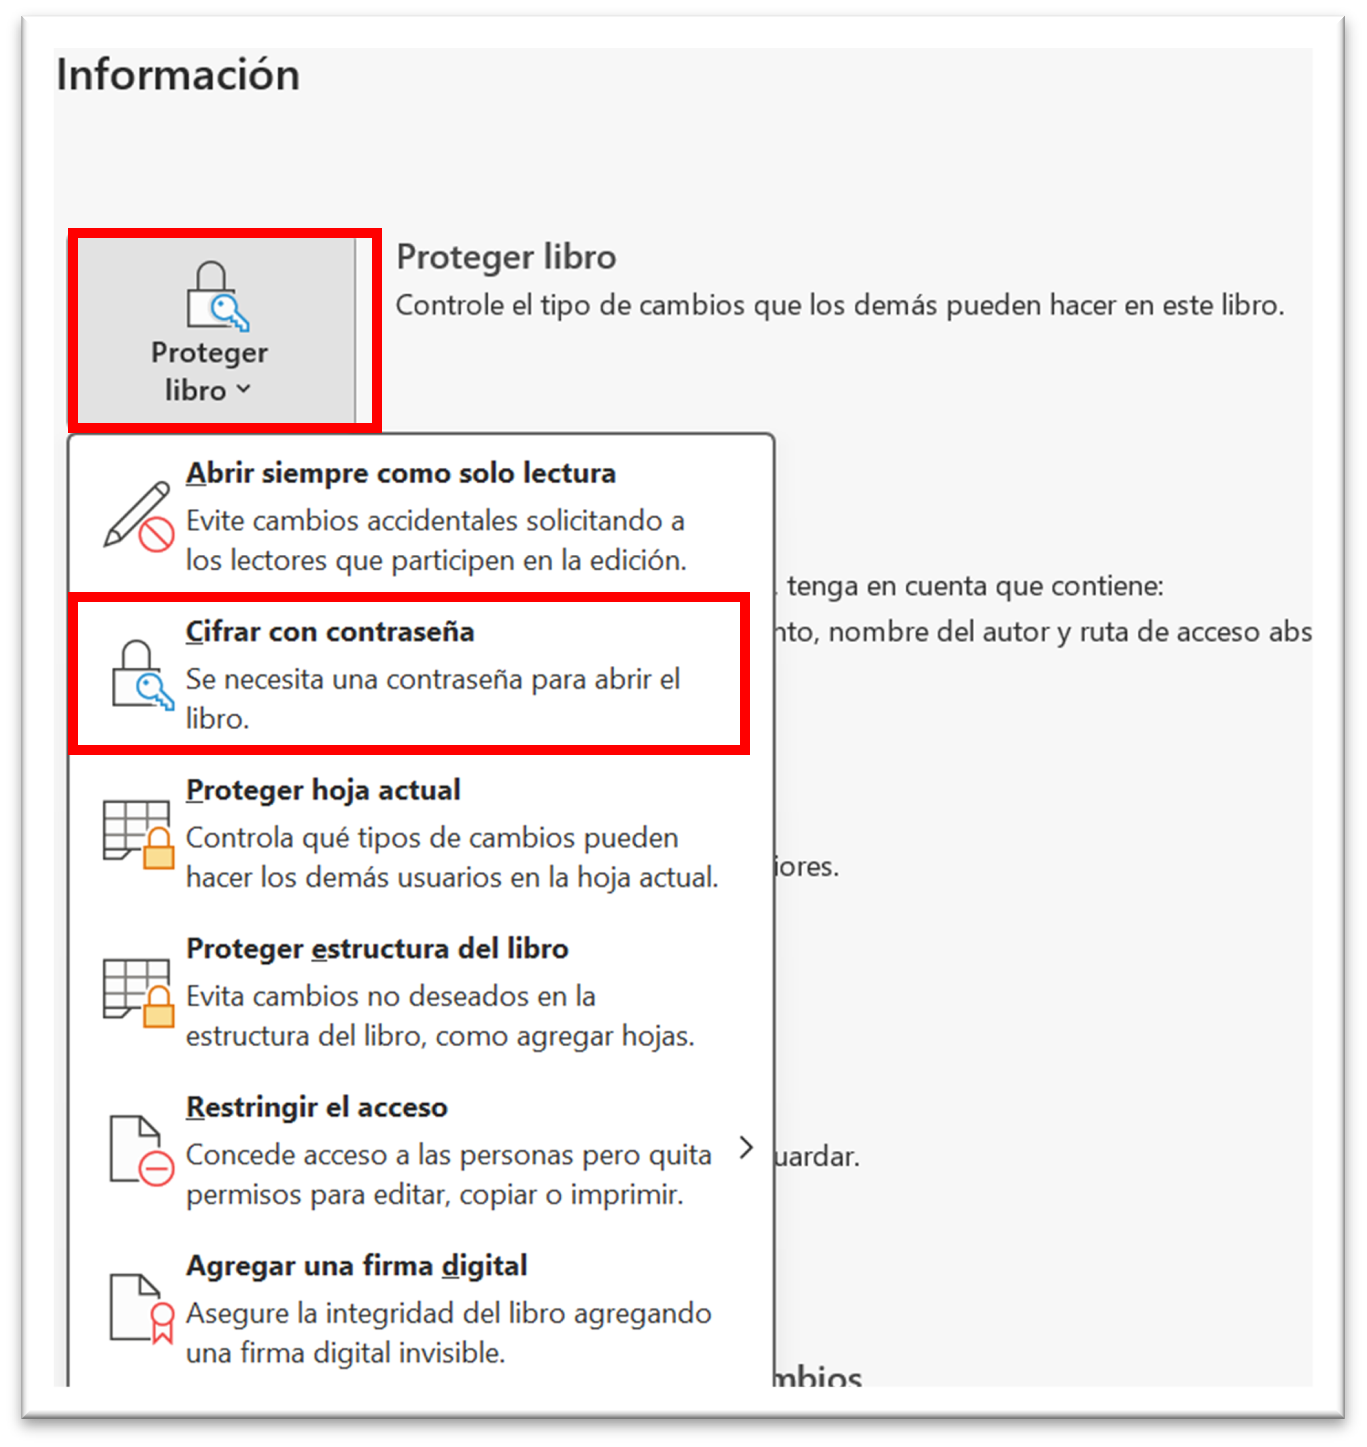Click the document with red ribbon icon

click(x=142, y=1309)
